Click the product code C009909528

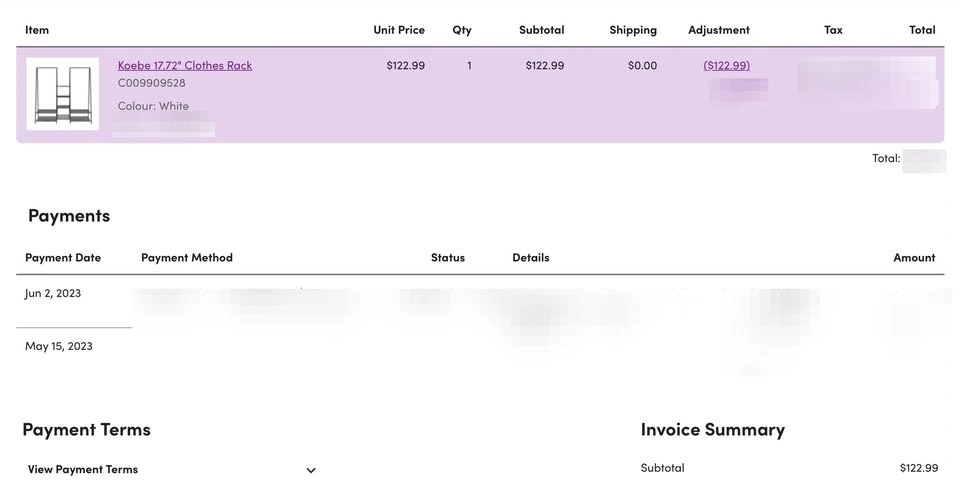151,83
